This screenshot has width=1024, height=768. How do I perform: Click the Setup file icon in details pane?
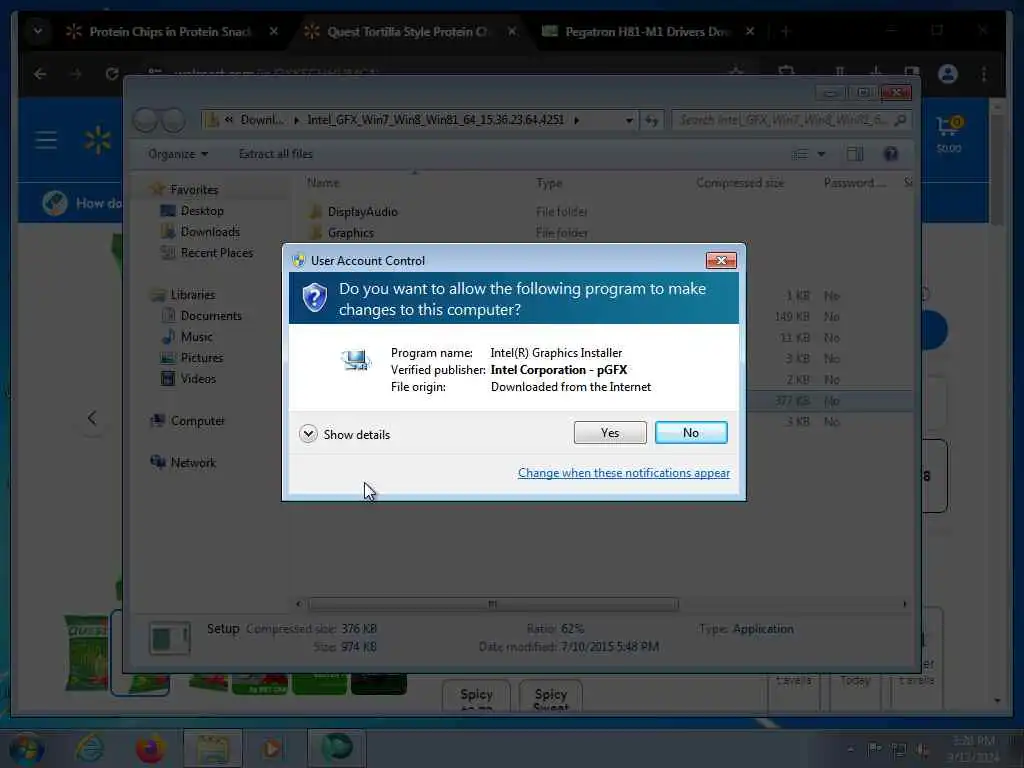[x=170, y=638]
